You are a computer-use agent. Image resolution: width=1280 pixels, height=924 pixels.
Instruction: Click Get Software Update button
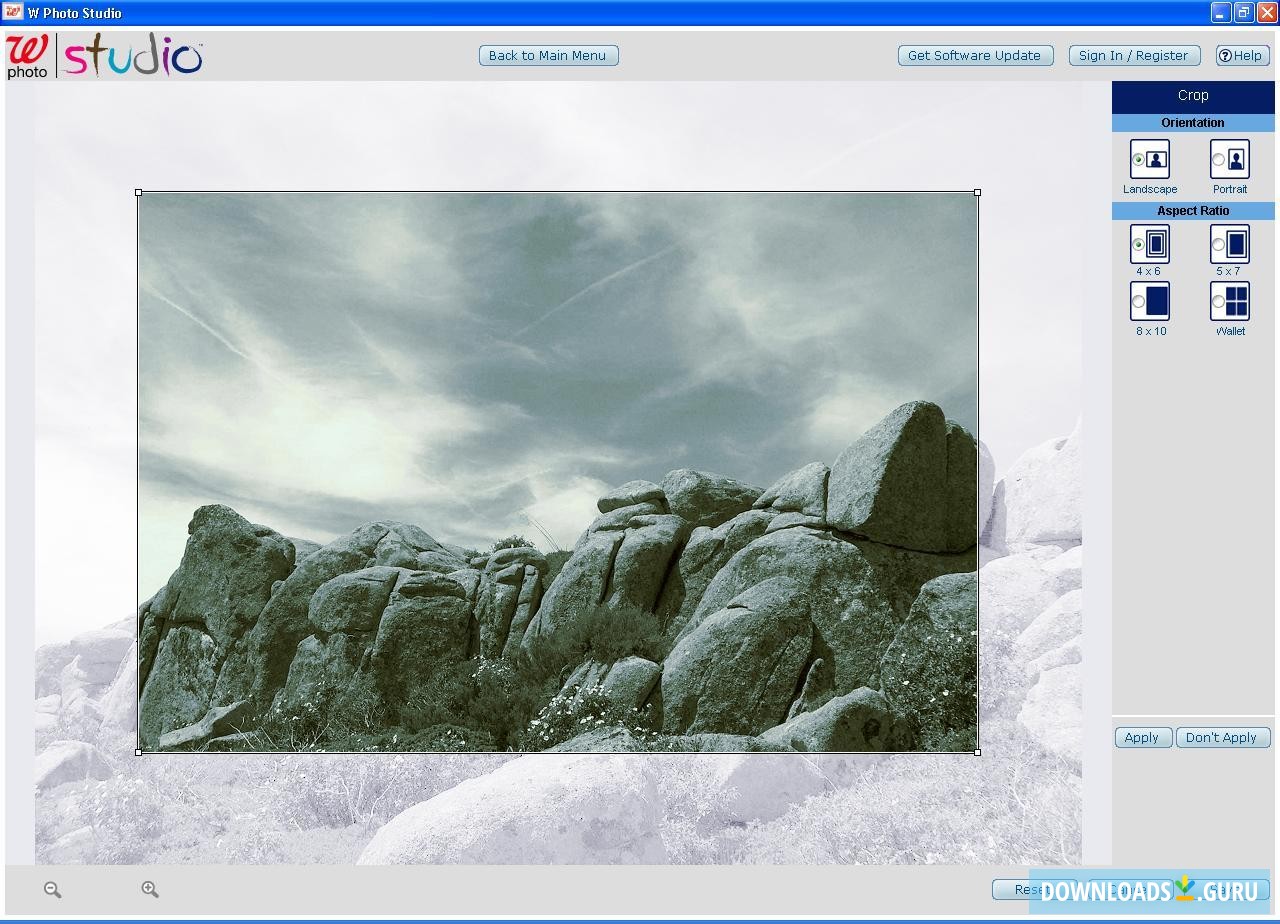(975, 56)
